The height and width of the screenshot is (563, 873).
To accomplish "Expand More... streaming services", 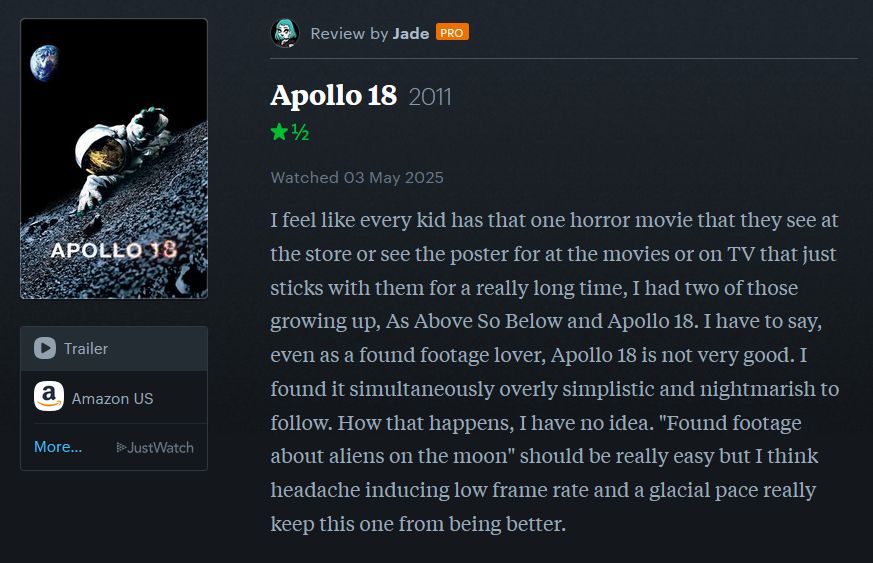I will click(58, 447).
